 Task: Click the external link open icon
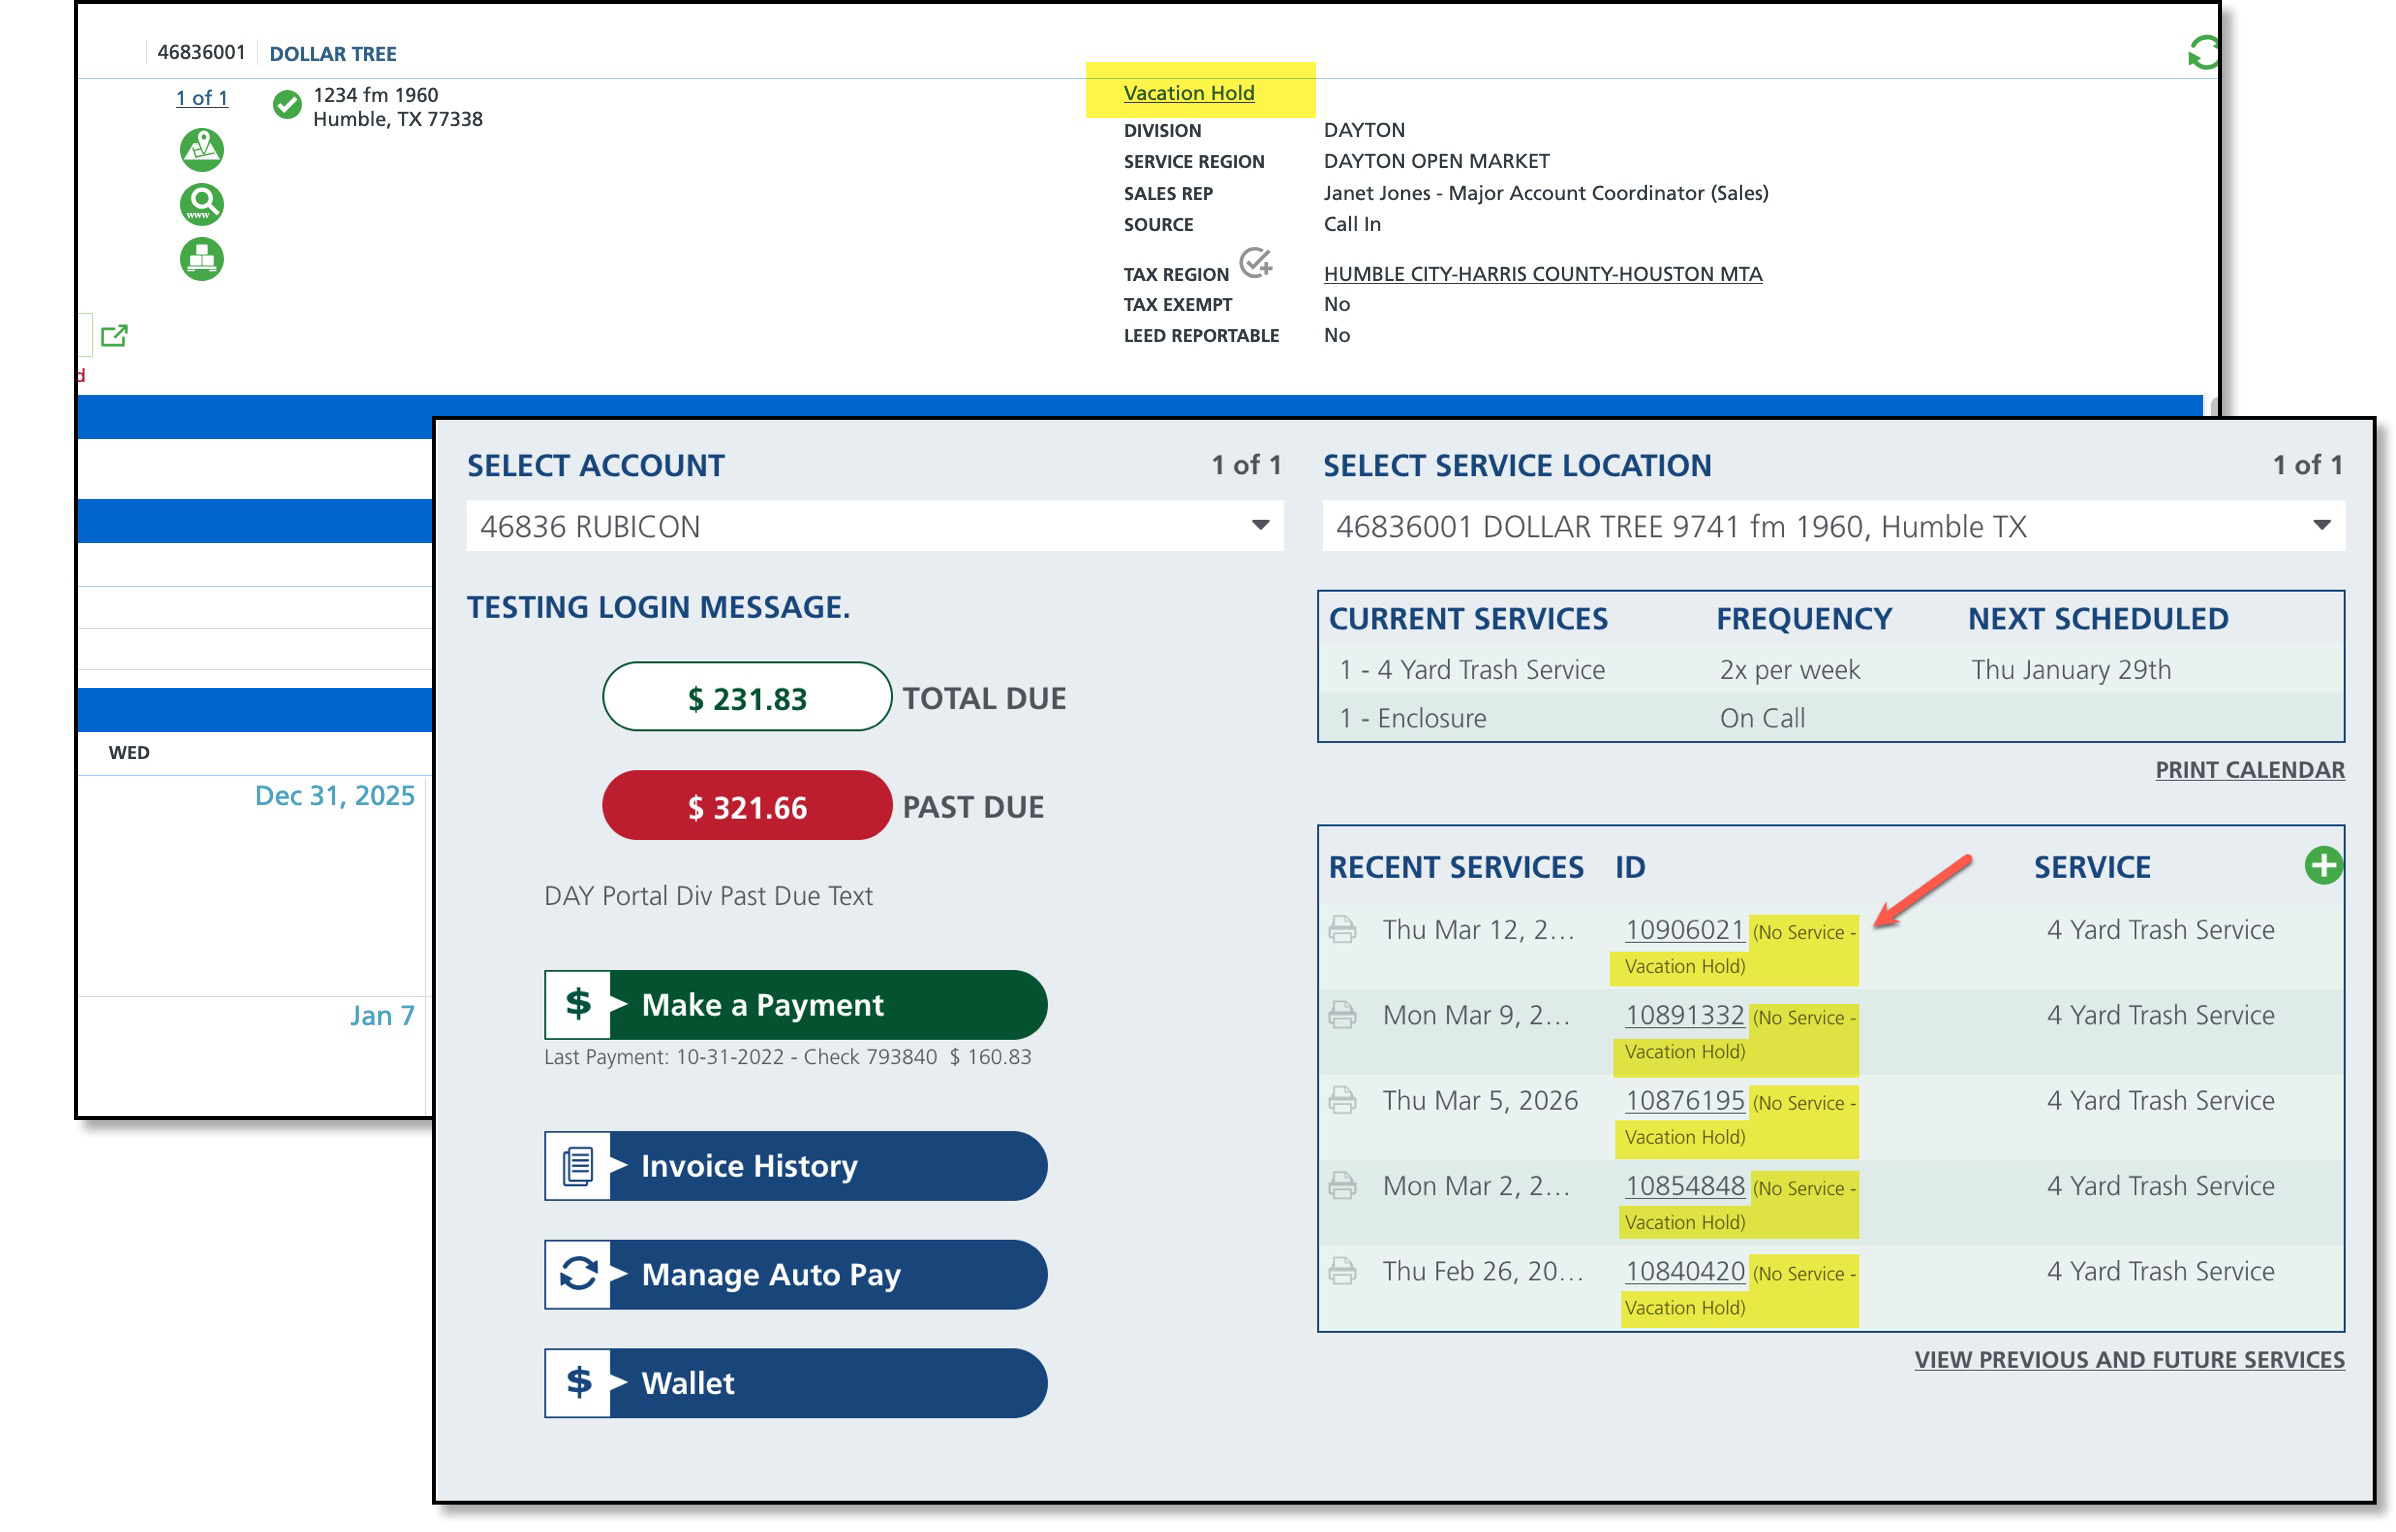tap(115, 336)
